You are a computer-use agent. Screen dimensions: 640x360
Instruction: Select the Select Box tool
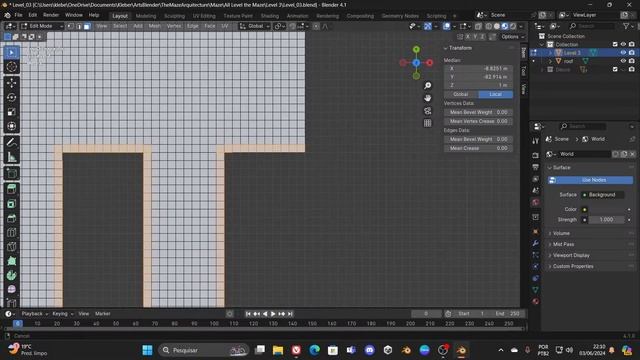11,53
